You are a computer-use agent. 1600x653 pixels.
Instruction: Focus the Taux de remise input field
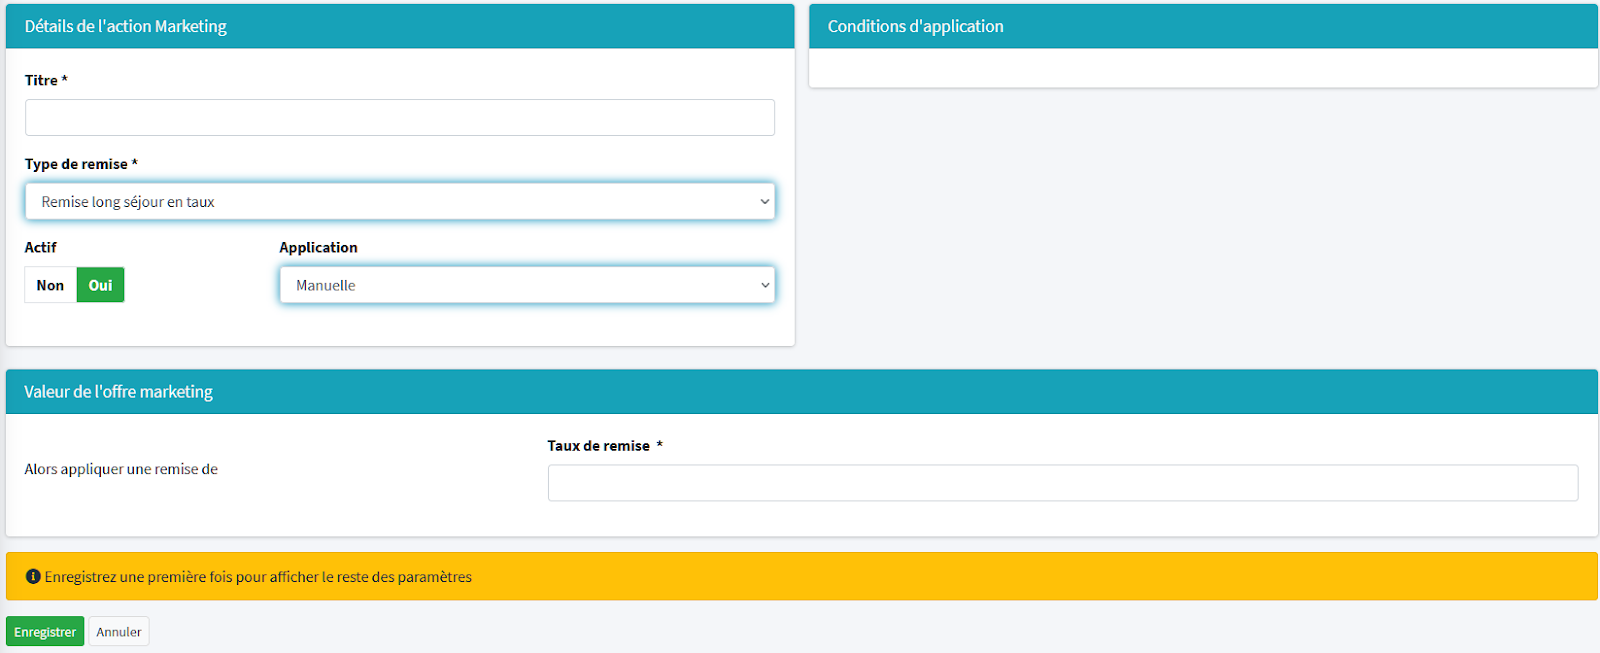point(1062,483)
